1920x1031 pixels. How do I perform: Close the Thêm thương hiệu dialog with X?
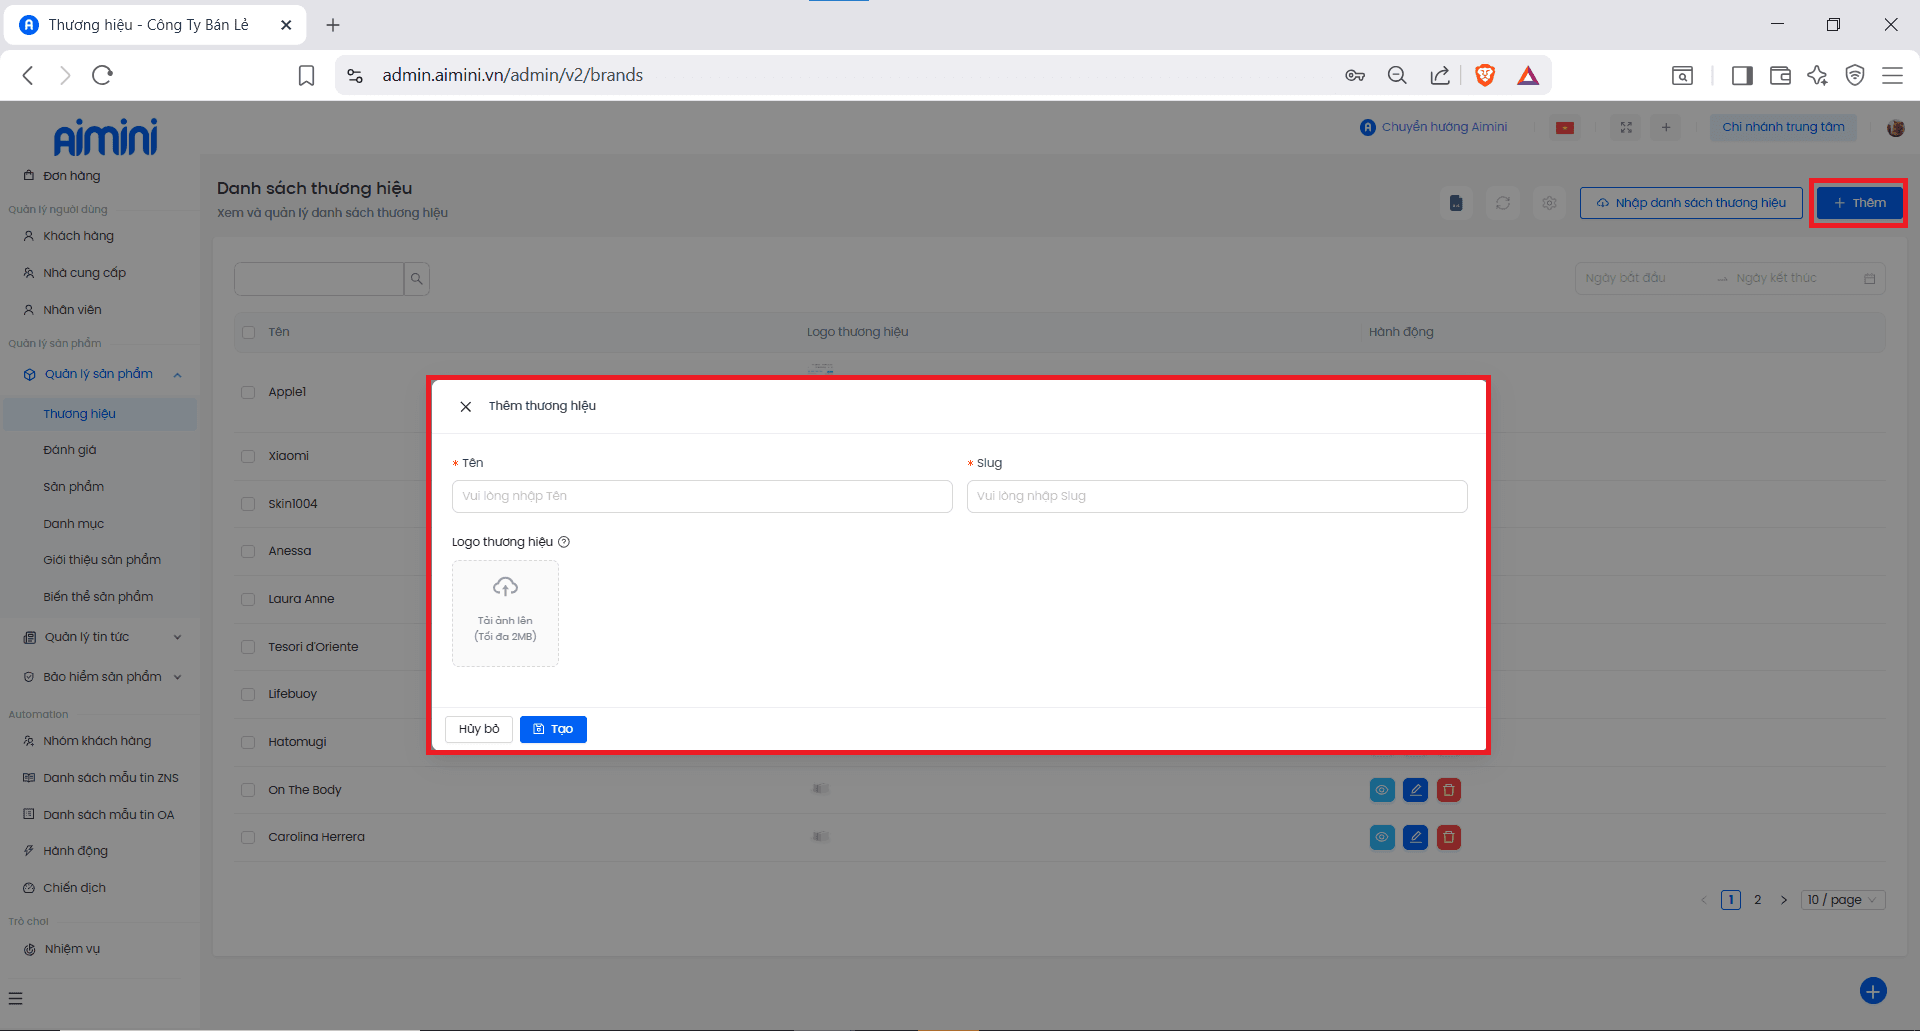coord(465,407)
